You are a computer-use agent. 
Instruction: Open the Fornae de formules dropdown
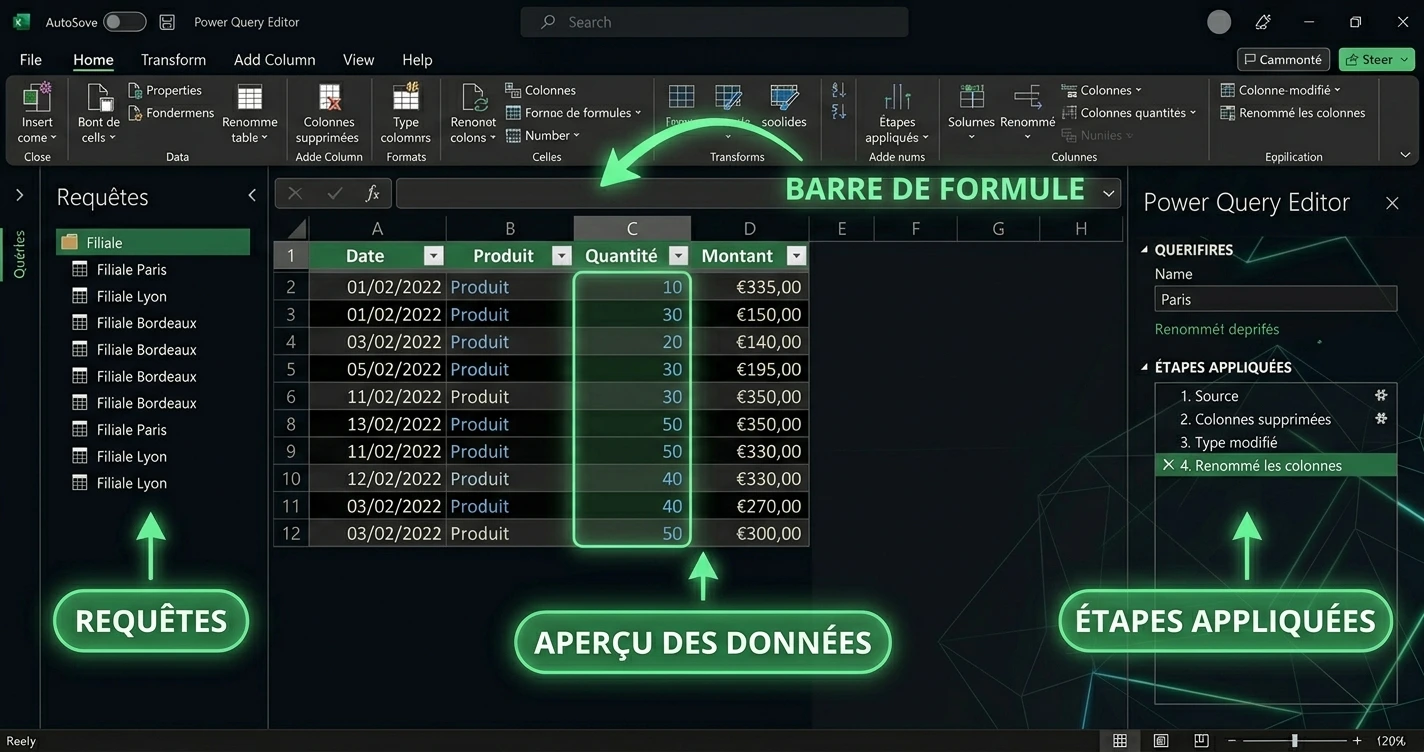point(573,113)
